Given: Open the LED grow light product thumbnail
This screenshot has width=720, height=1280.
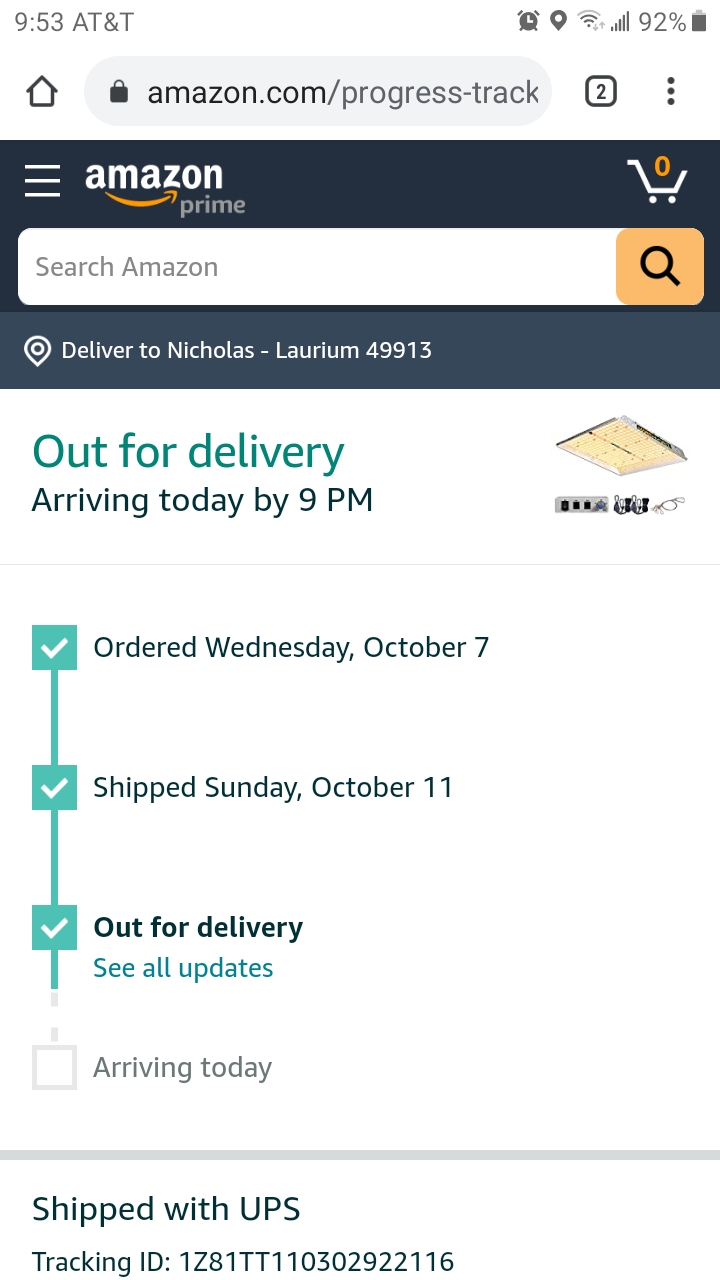Looking at the screenshot, I should pyautogui.click(x=621, y=444).
